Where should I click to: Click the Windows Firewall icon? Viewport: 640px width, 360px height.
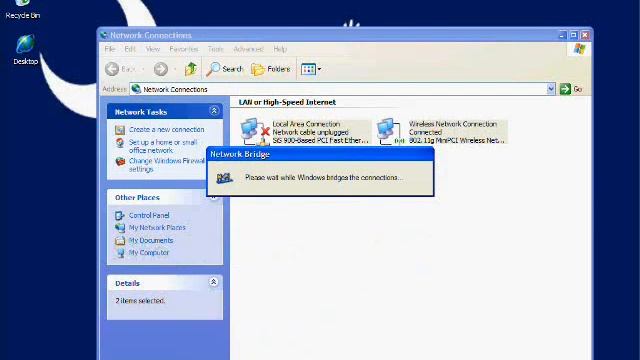point(120,161)
